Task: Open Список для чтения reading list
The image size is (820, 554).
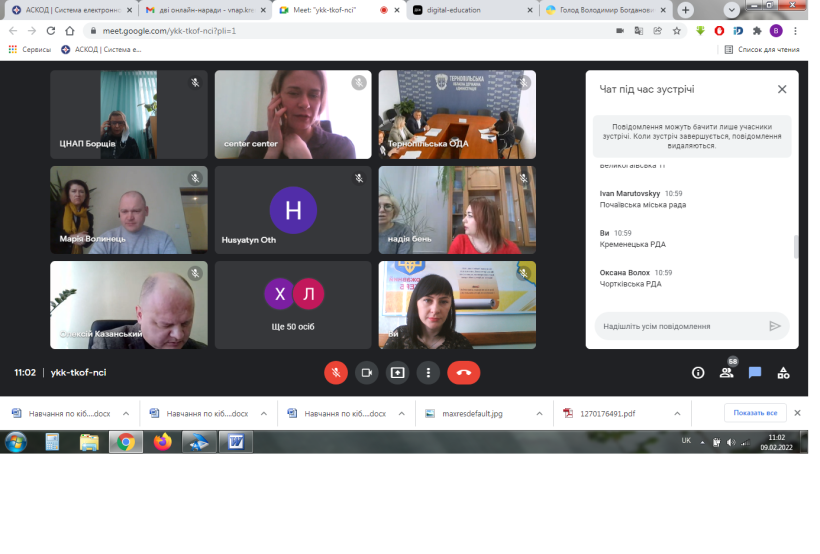Action: 762,50
